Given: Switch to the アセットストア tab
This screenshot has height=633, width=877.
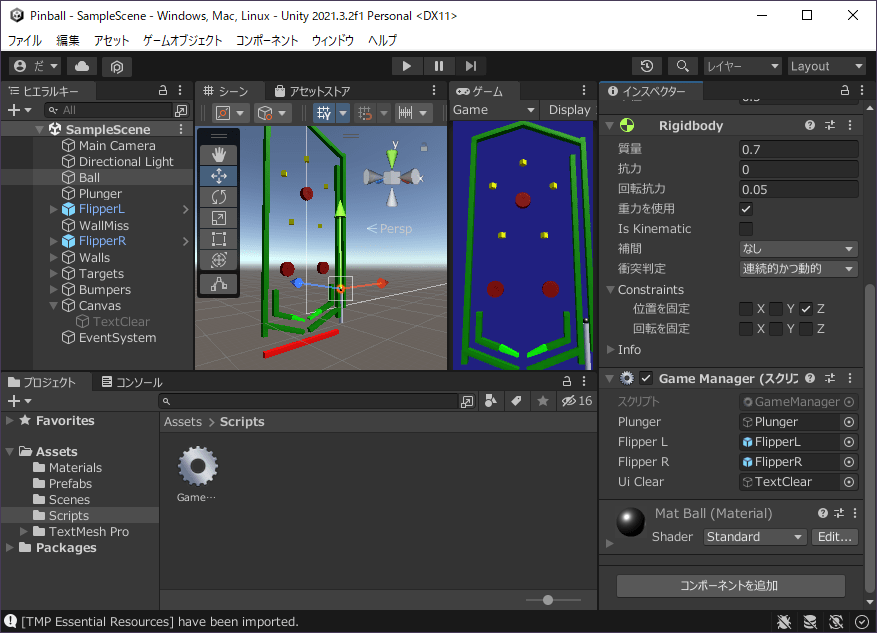Looking at the screenshot, I should (313, 91).
